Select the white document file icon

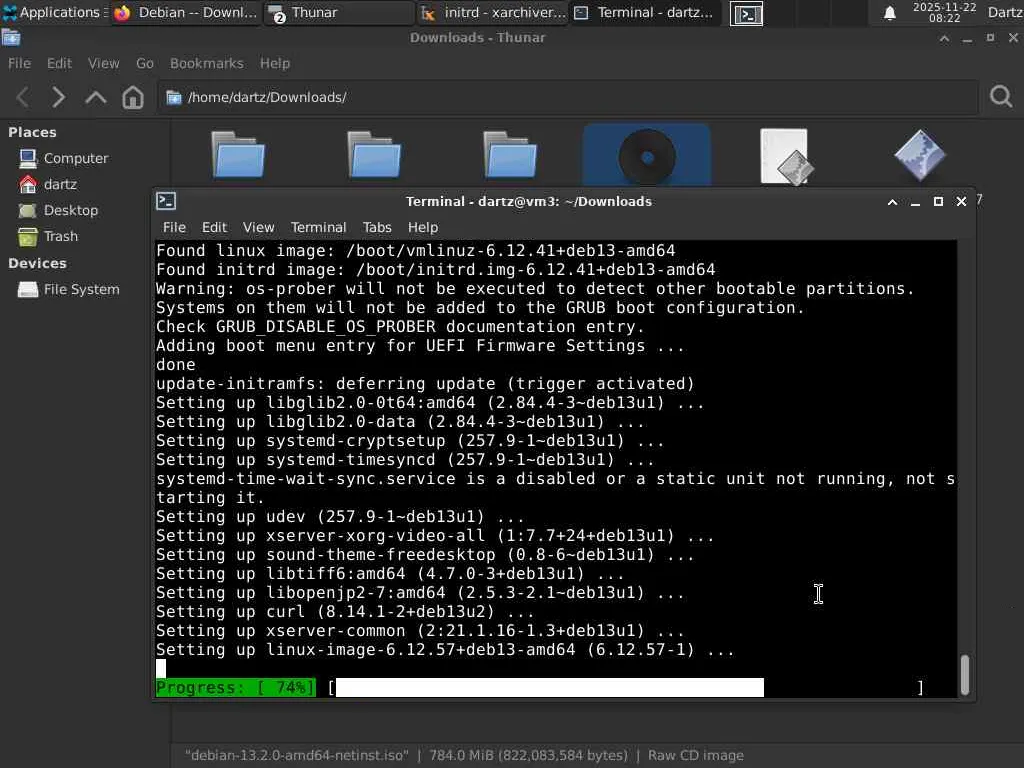coord(786,157)
